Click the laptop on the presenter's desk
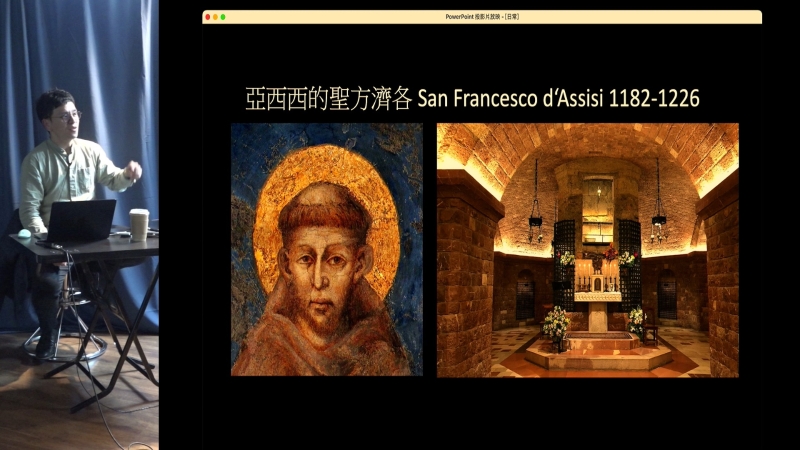 pyautogui.click(x=80, y=221)
